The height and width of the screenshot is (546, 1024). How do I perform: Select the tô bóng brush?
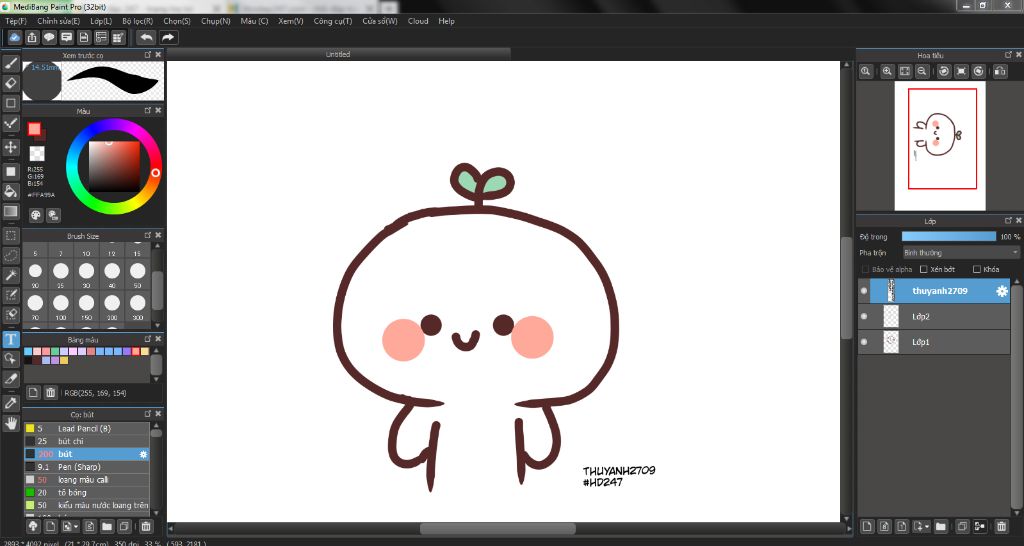[87, 492]
